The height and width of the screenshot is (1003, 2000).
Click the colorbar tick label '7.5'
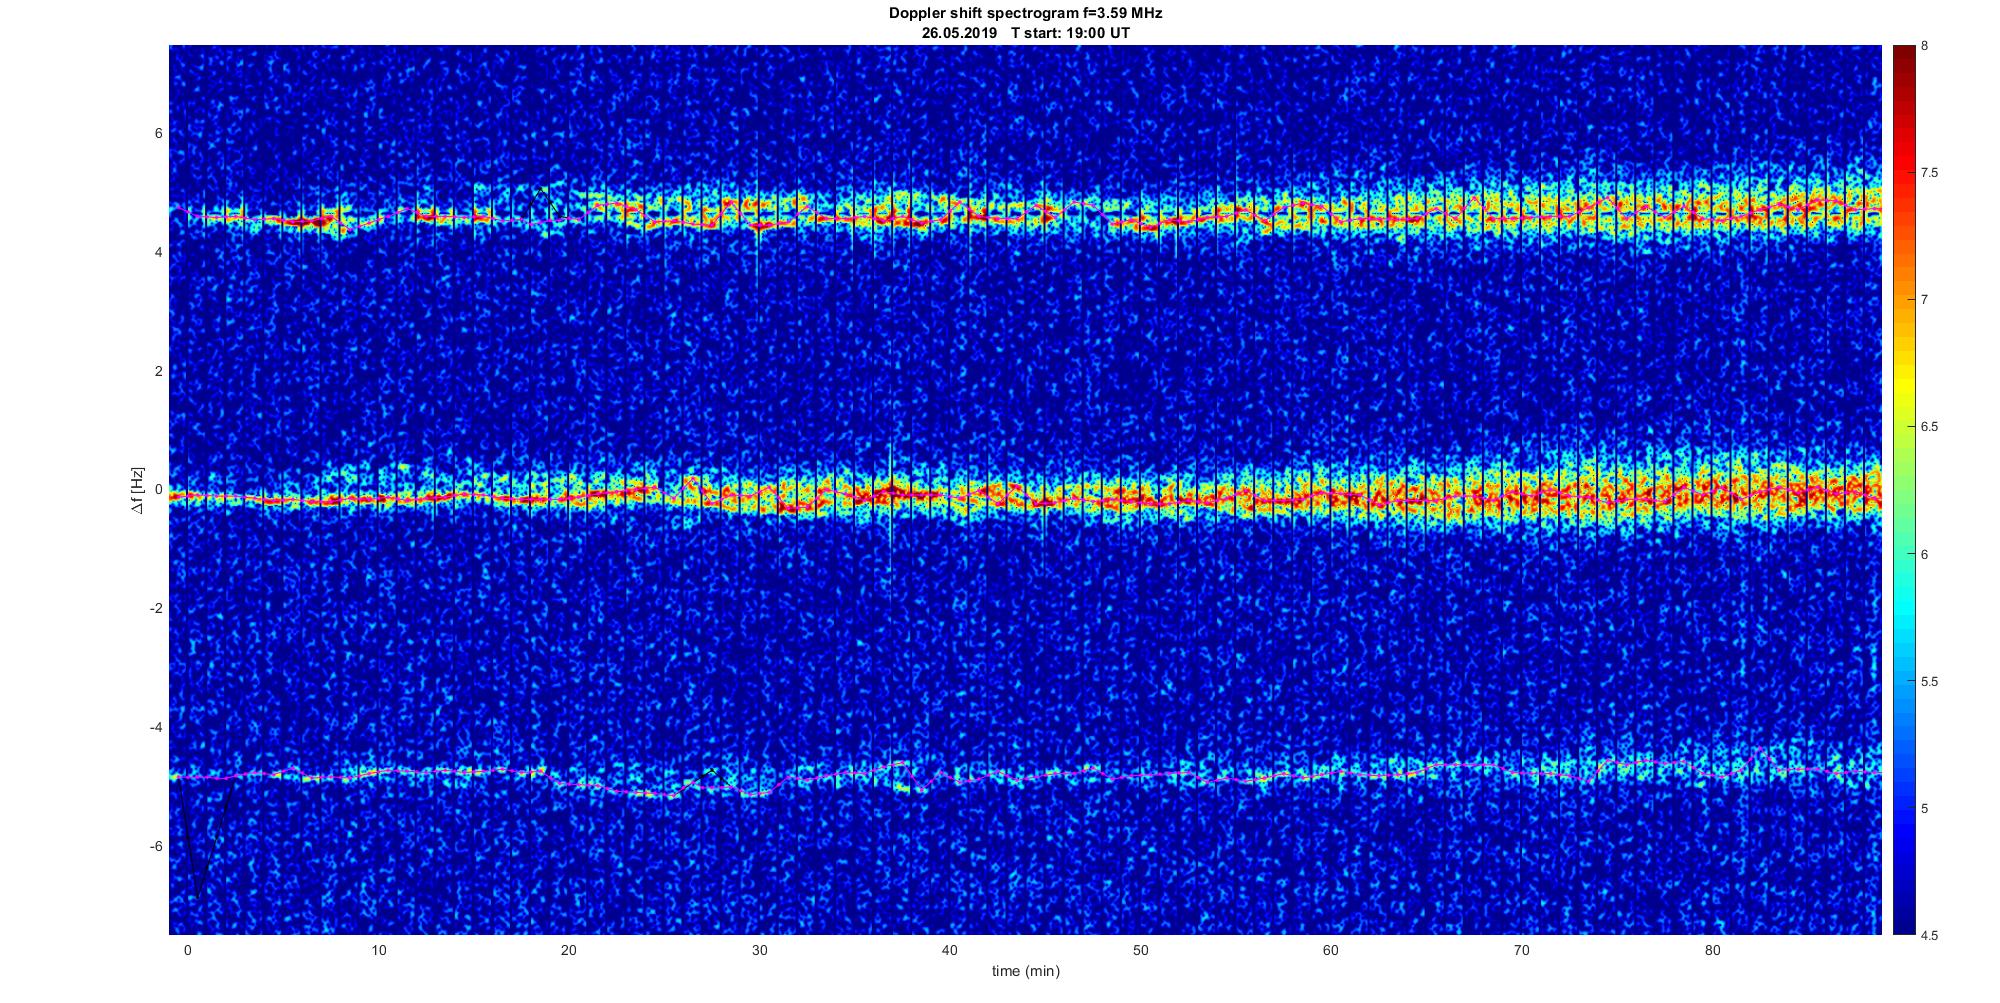(x=1929, y=173)
